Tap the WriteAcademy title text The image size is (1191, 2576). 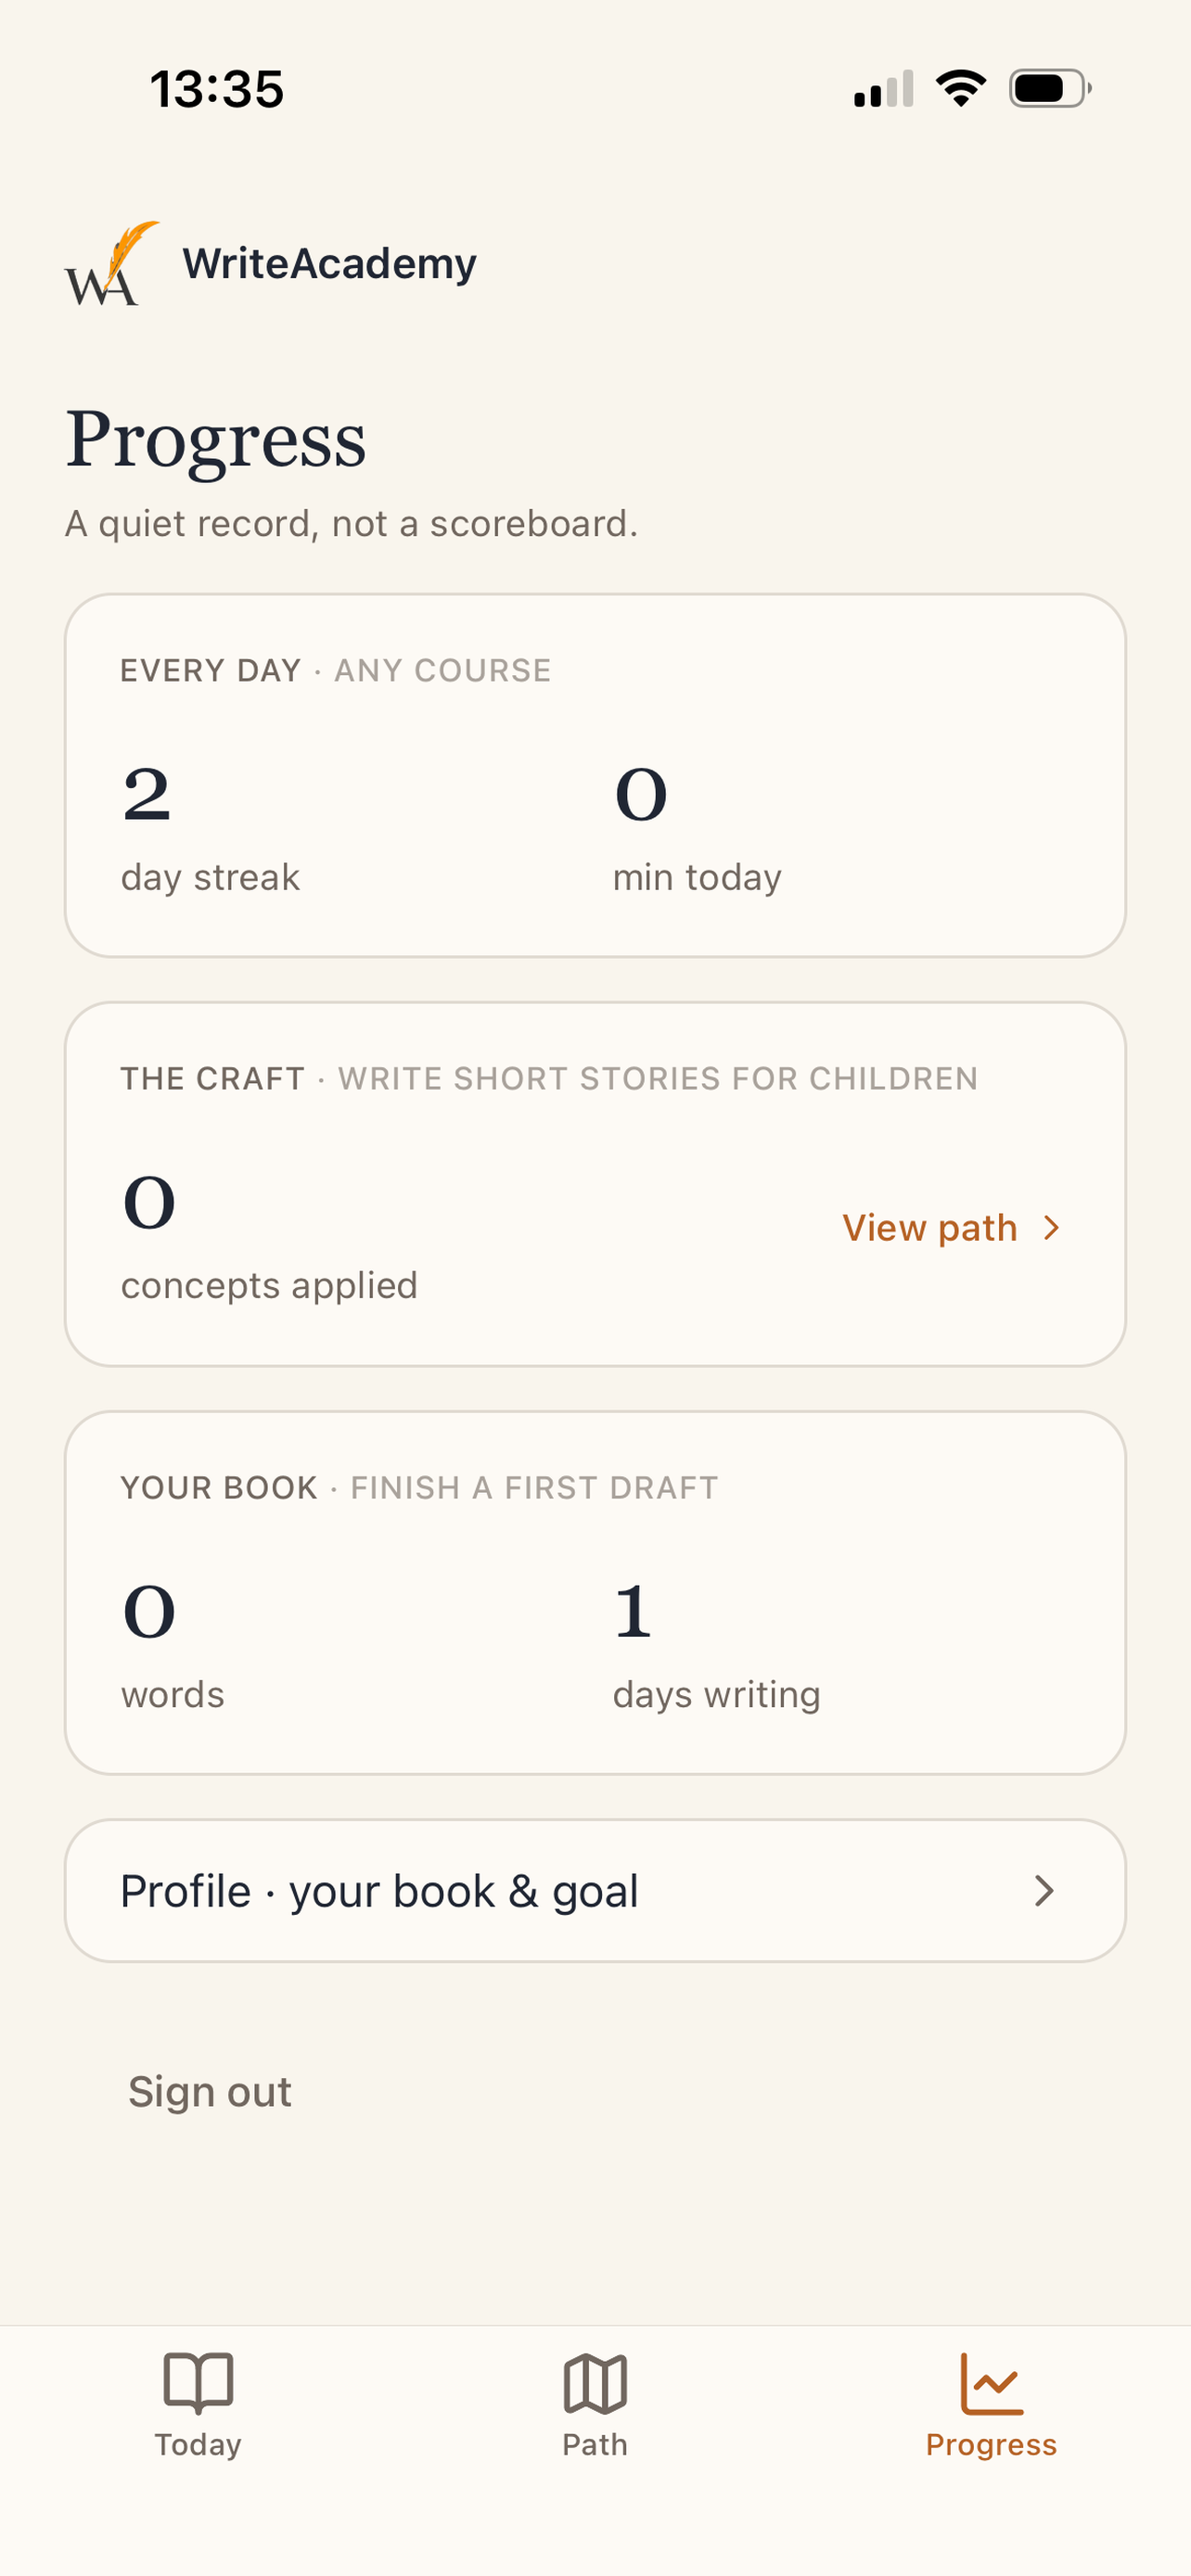329,264
